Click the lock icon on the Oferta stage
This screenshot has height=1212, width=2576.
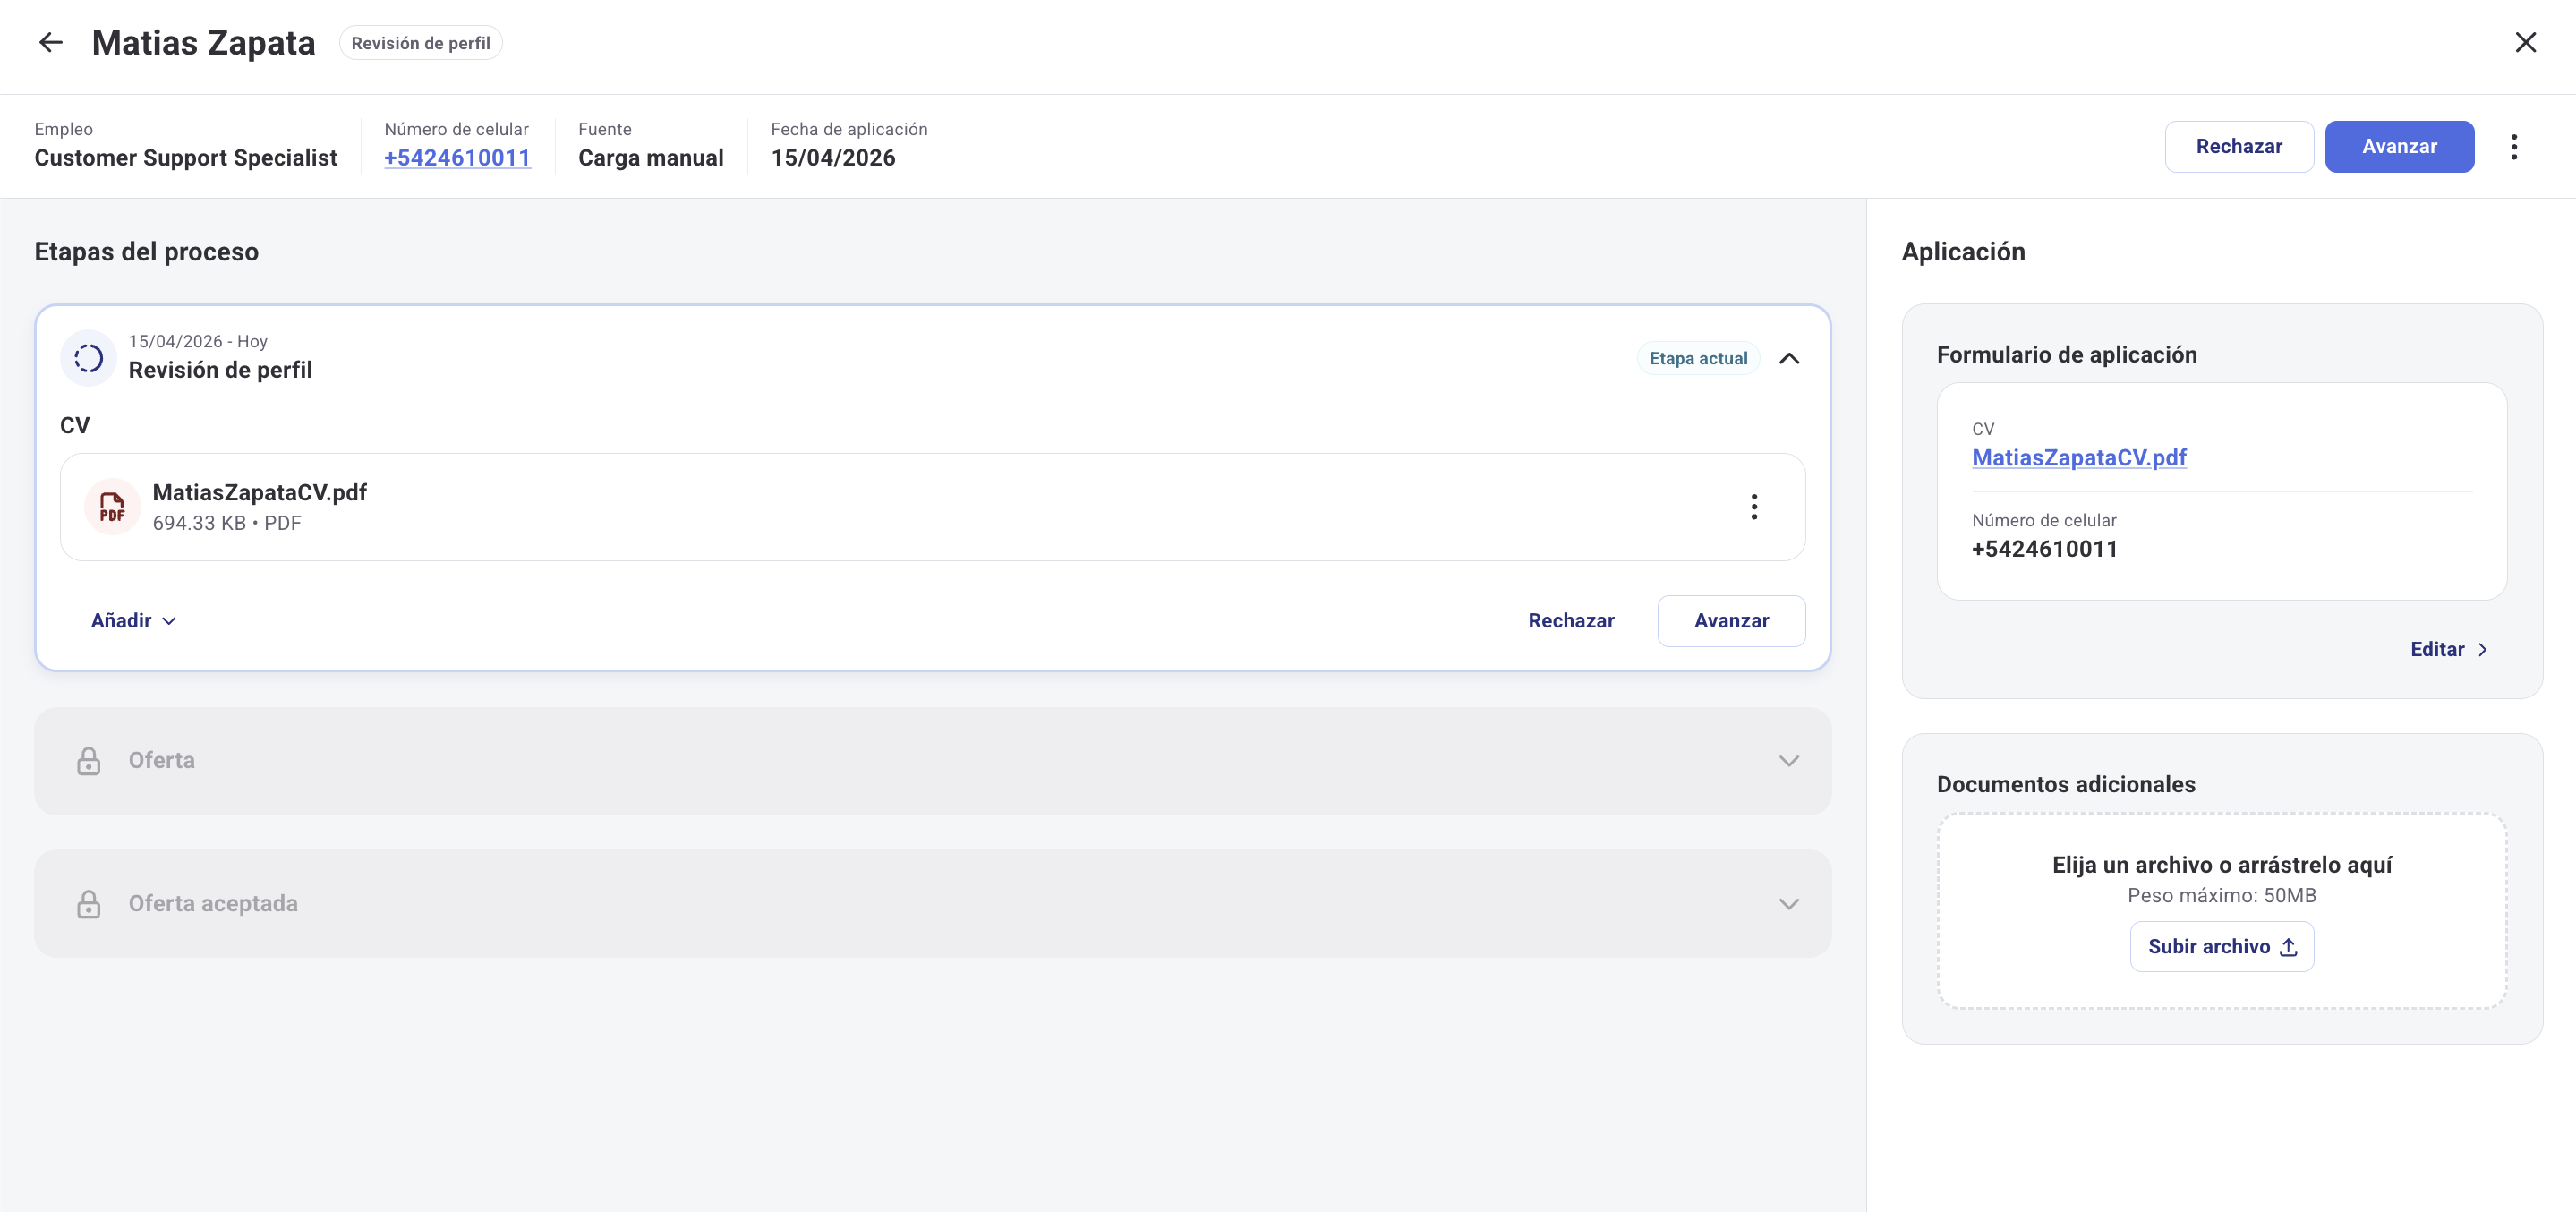coord(90,760)
